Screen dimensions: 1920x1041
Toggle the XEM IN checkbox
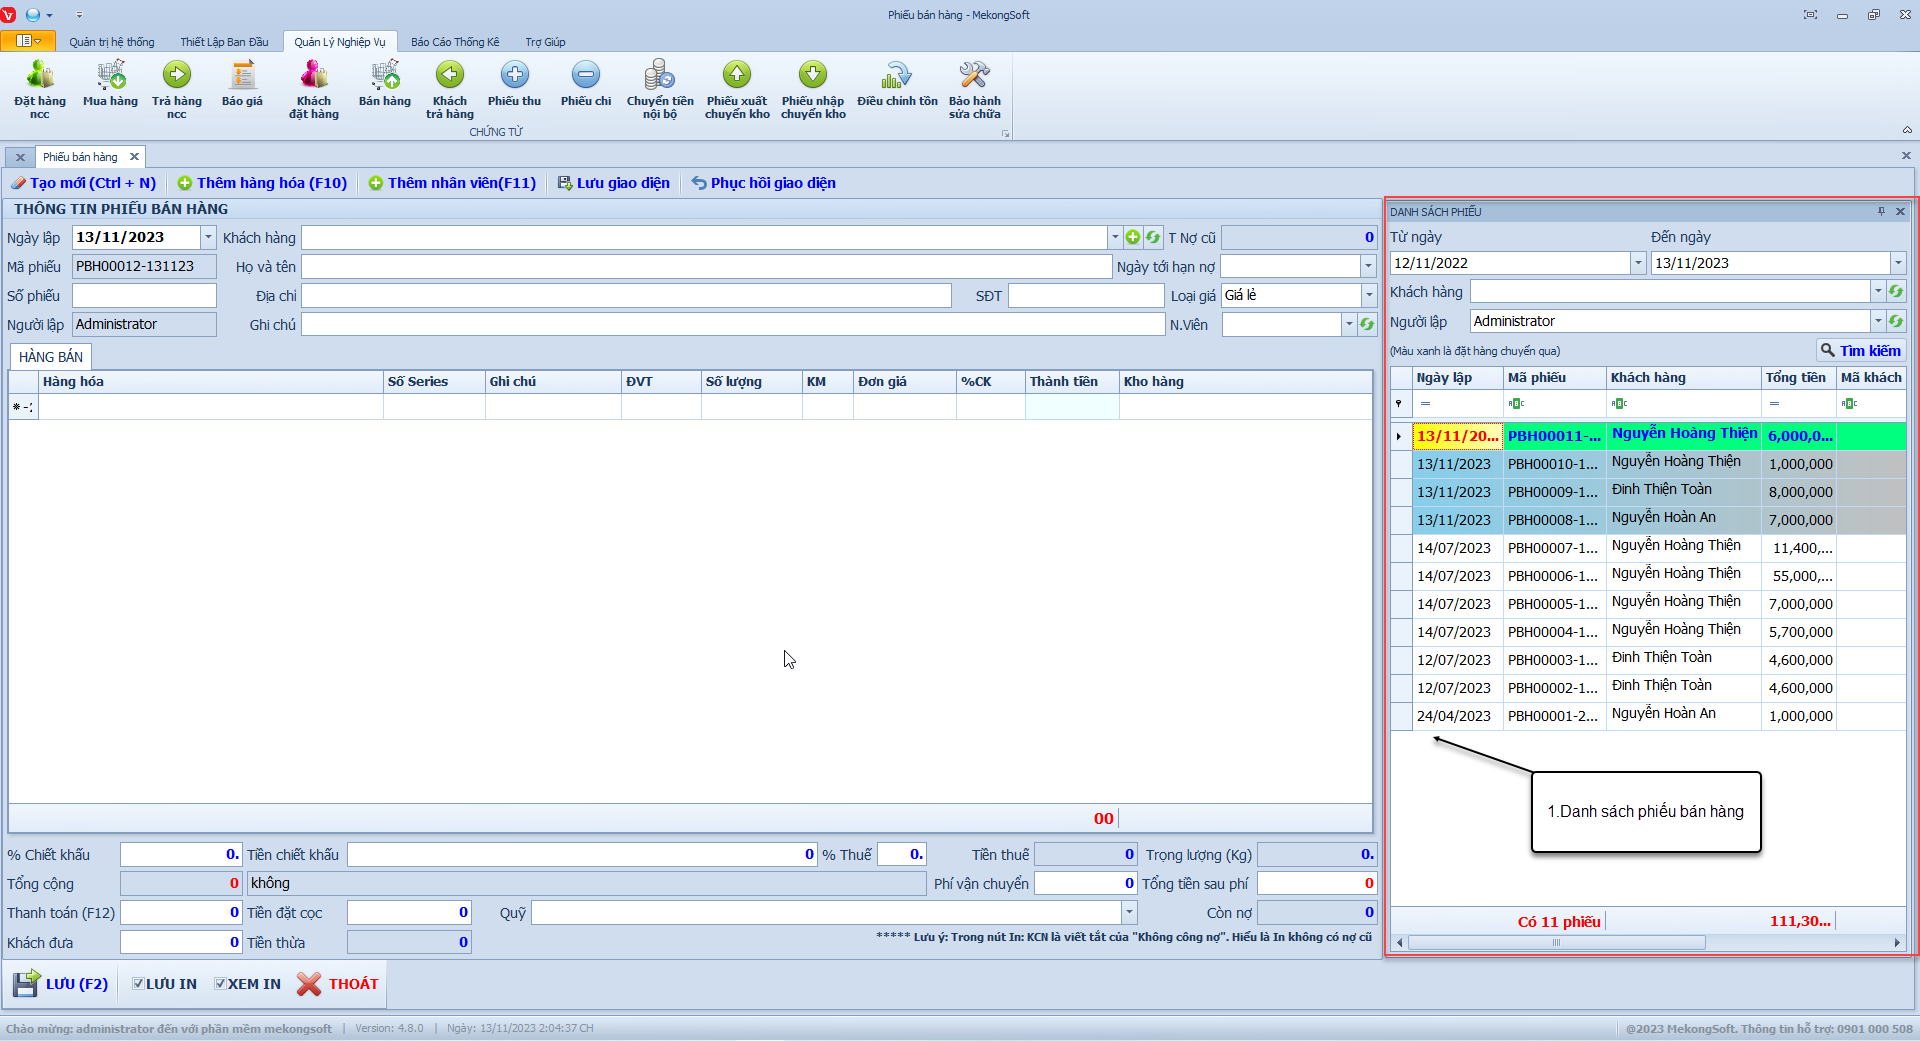220,984
